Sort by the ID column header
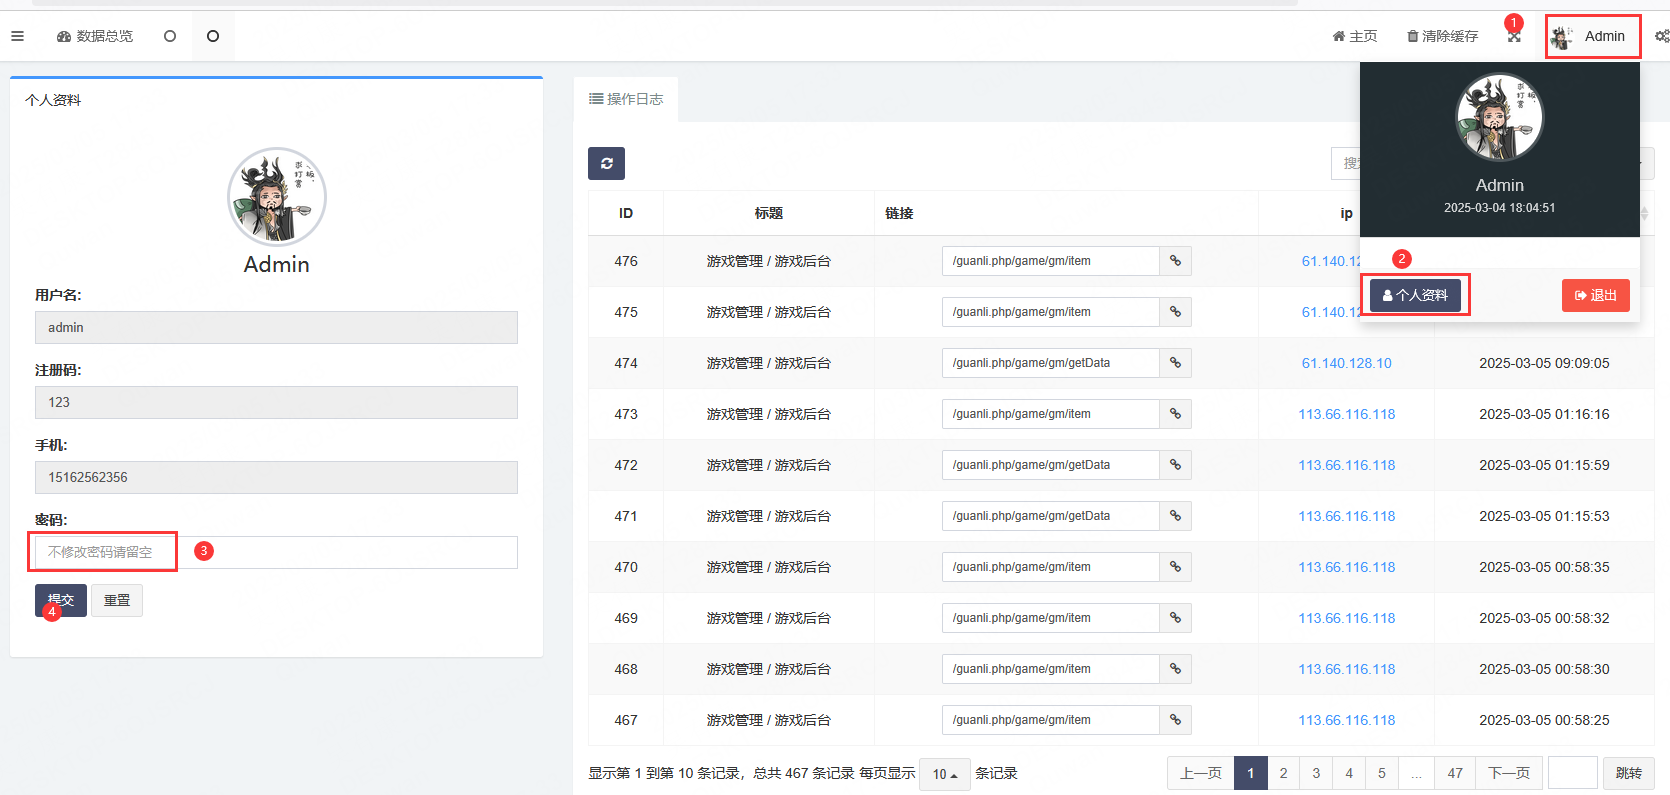Viewport: 1670px width, 795px height. (x=626, y=213)
